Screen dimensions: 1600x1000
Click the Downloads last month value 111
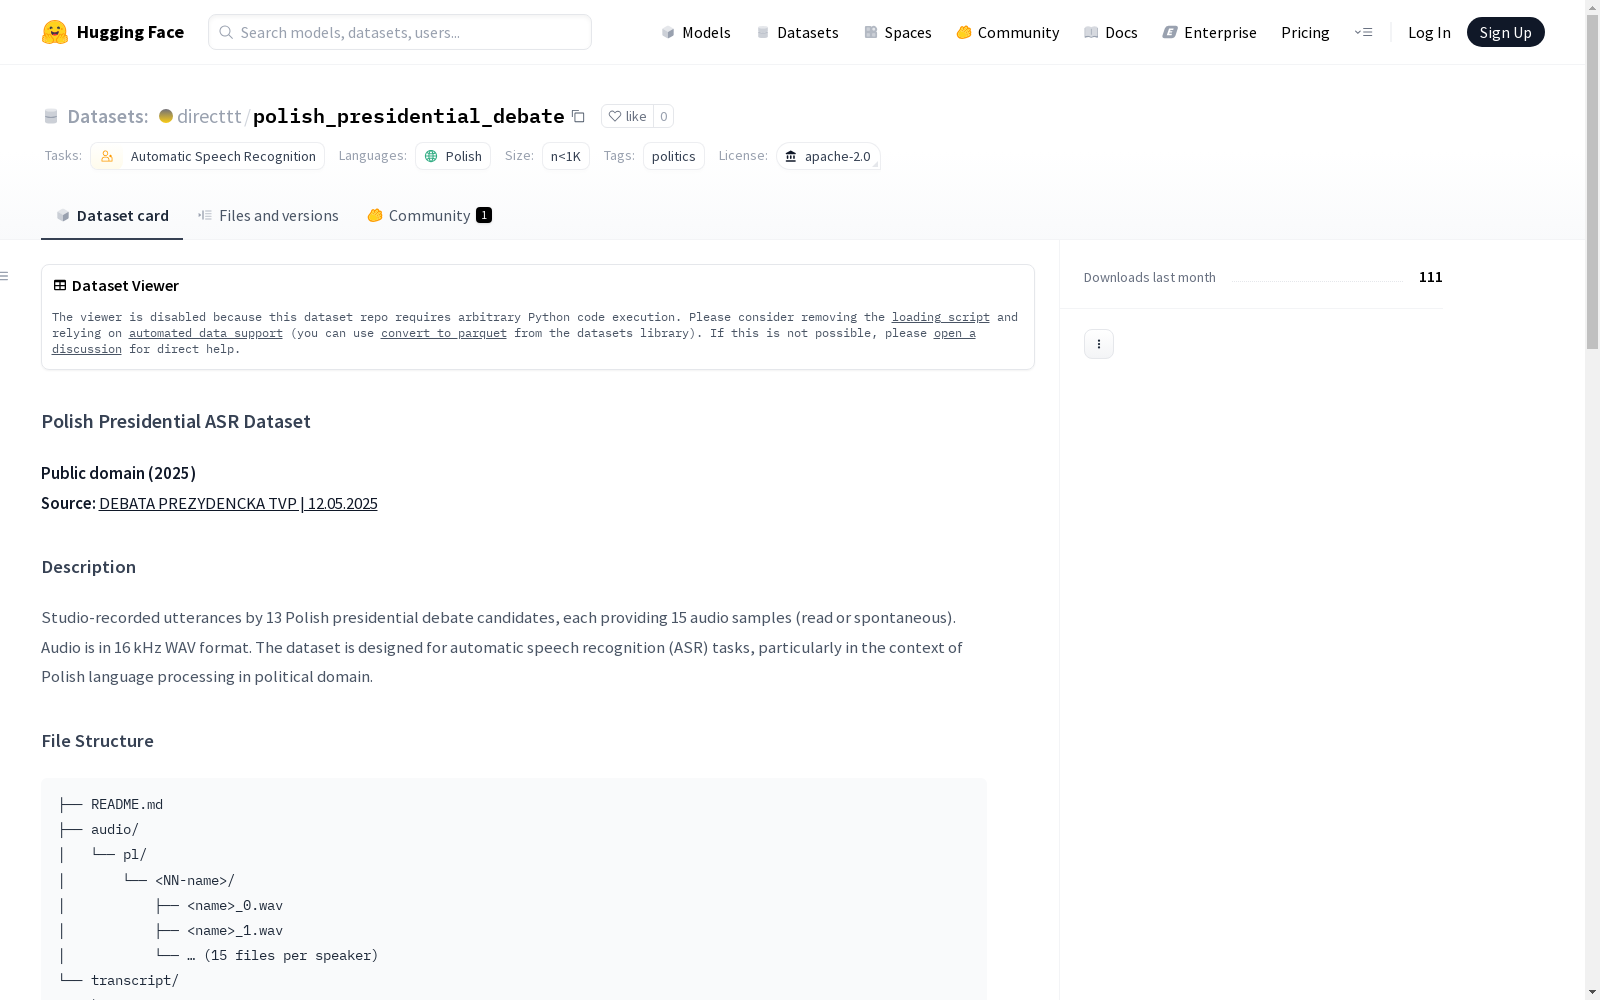1430,277
